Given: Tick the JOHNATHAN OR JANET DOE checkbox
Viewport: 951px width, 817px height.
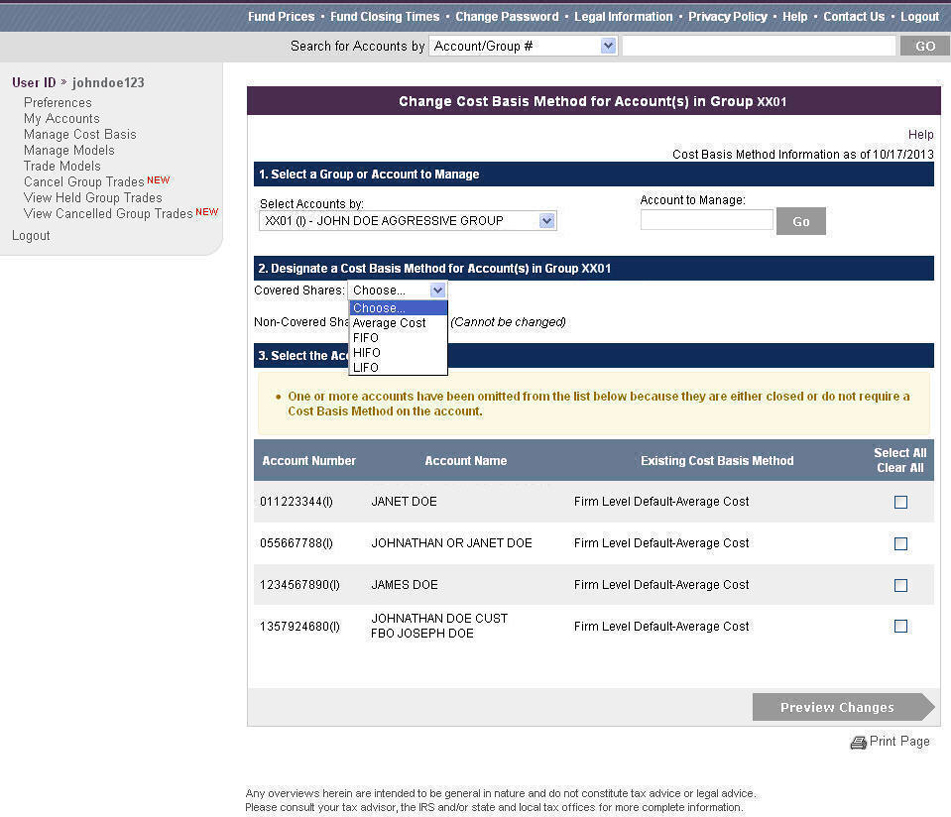Looking at the screenshot, I should point(900,544).
